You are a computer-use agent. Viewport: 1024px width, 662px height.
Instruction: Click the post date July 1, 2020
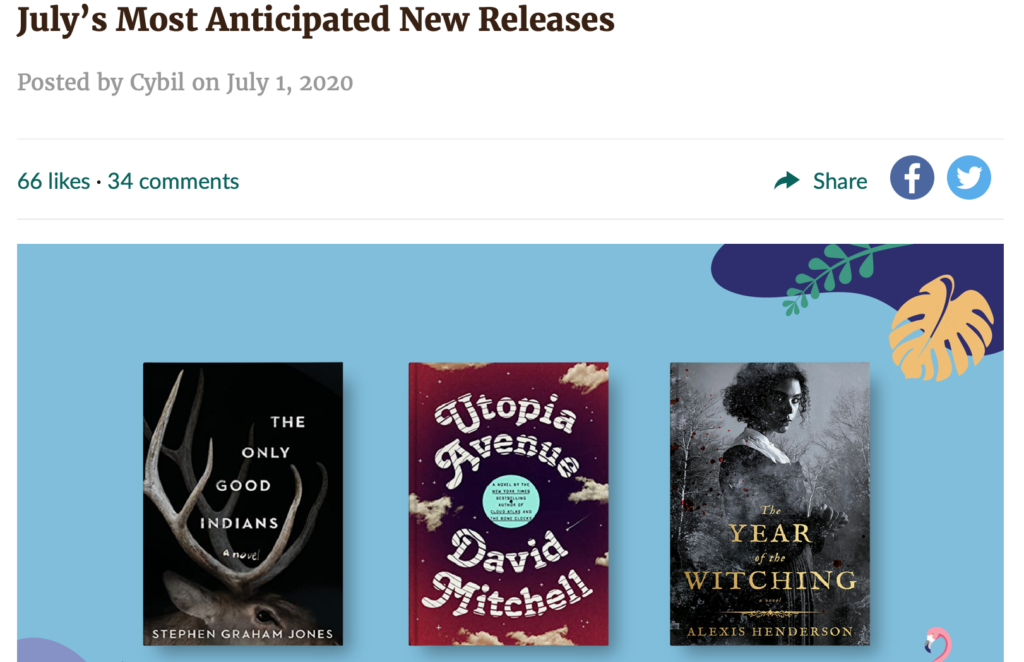289,82
